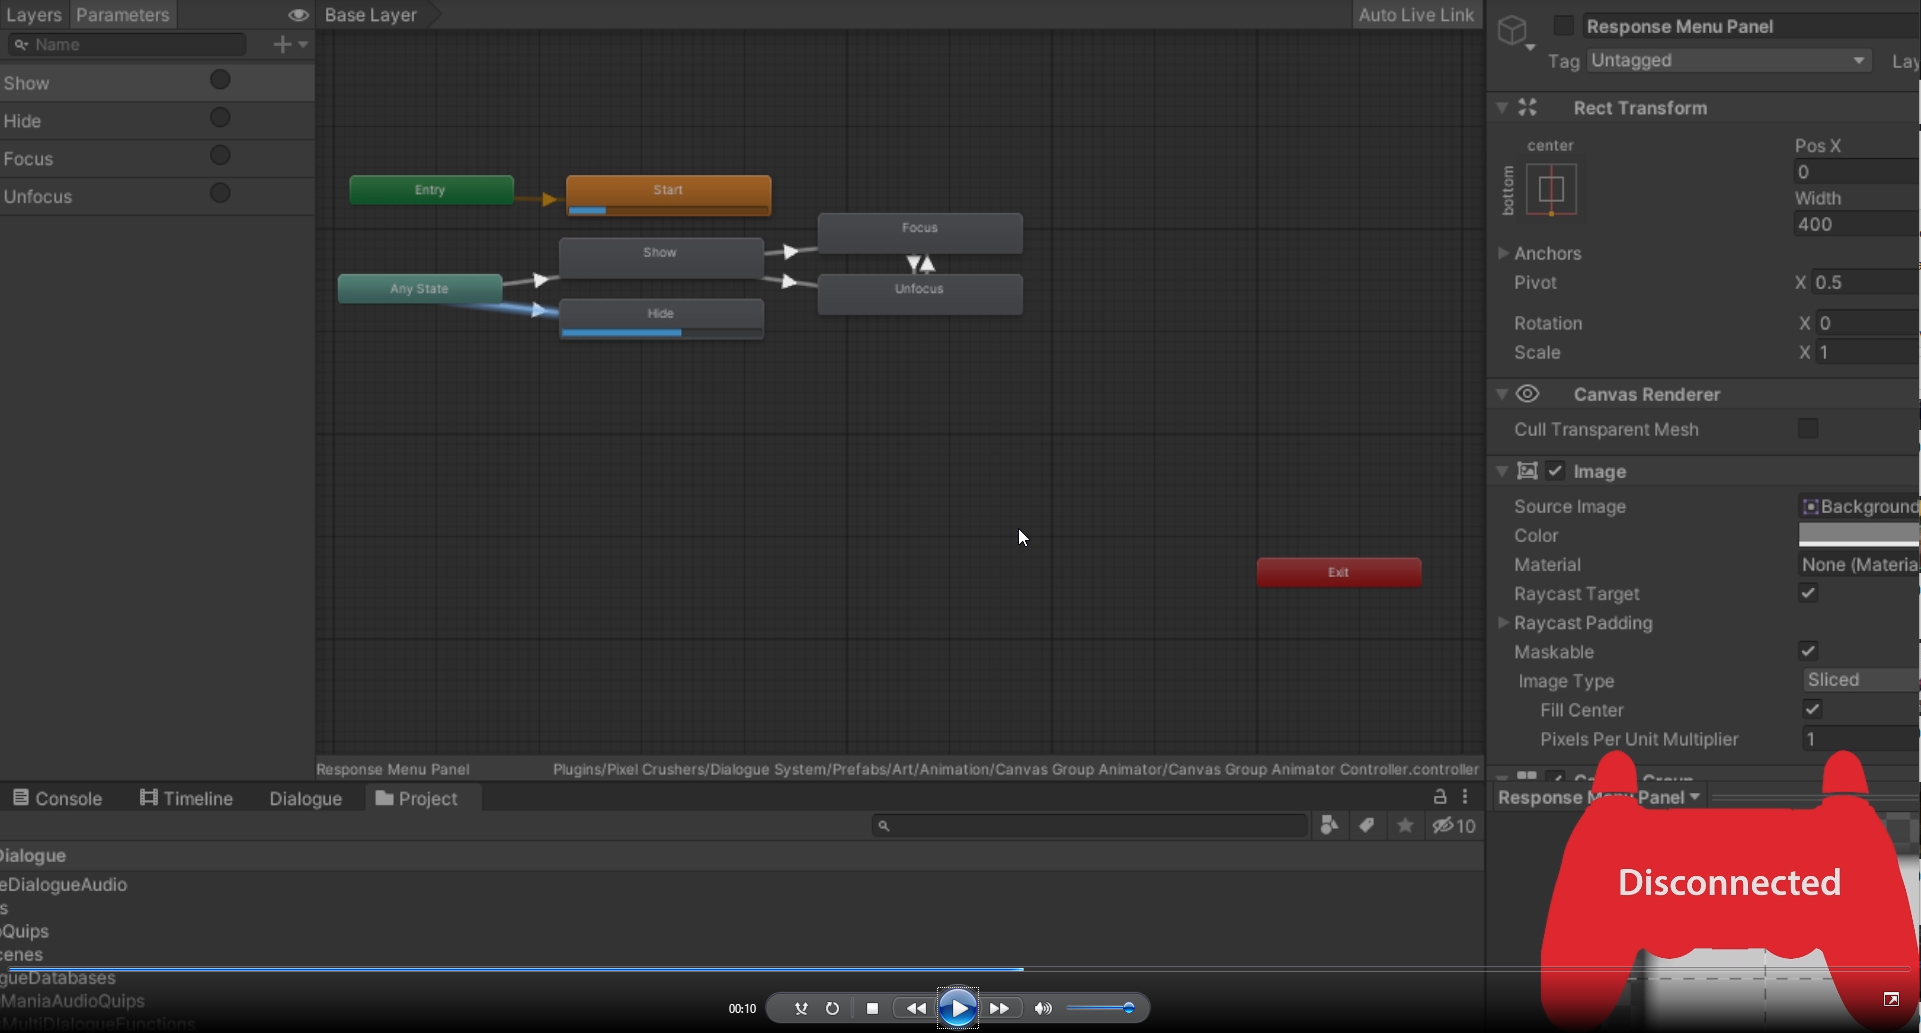Viewport: 1921px width, 1033px height.
Task: Collapse the Canvas Renderer component
Action: [1502, 394]
